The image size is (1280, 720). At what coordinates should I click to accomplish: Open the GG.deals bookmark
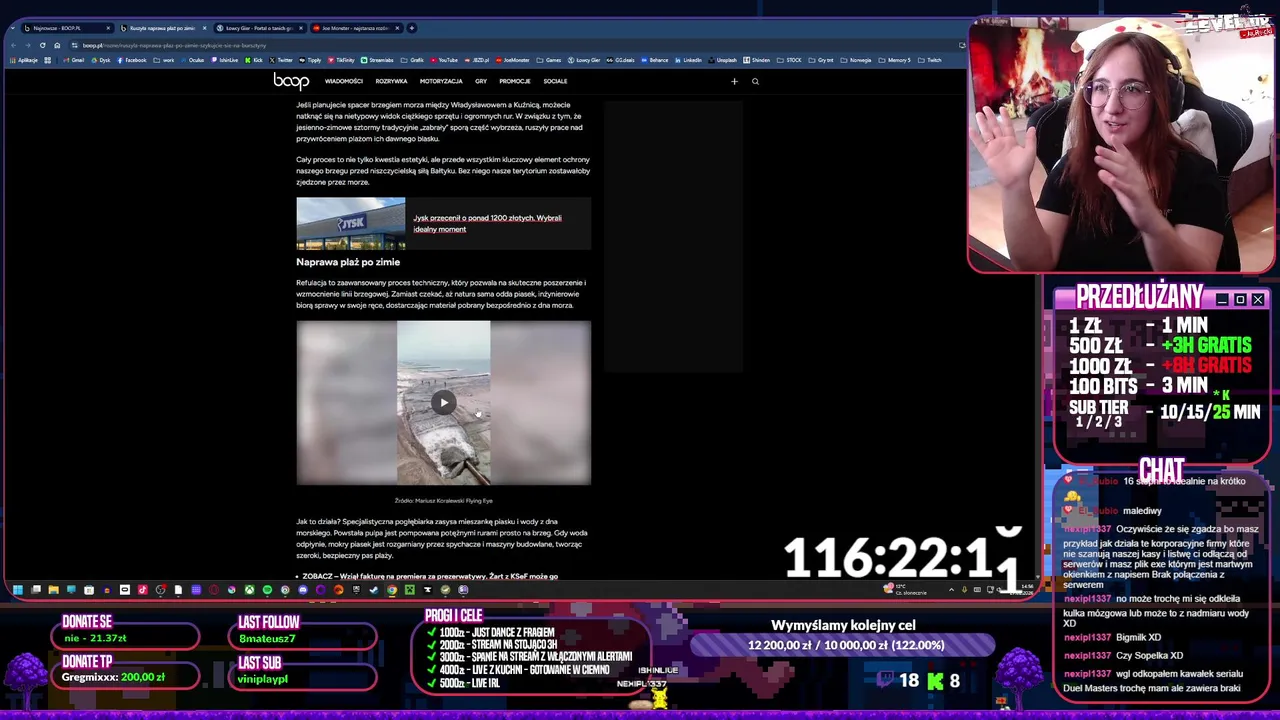[621, 60]
